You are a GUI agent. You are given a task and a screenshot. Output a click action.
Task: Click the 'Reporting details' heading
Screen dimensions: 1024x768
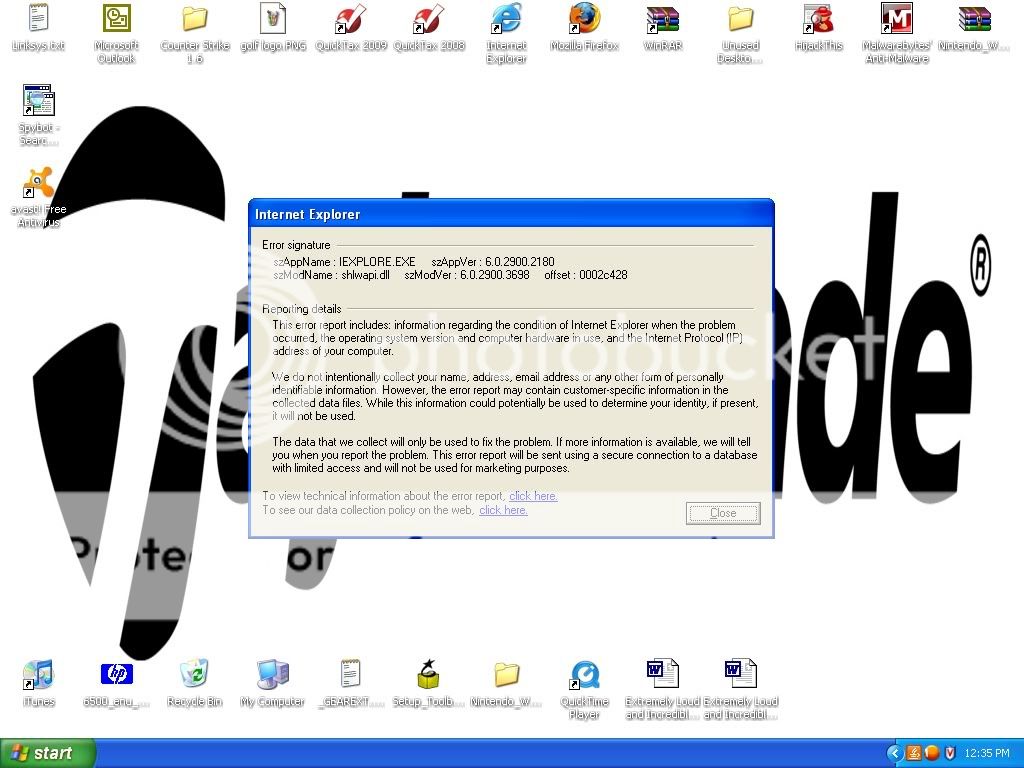click(x=302, y=309)
